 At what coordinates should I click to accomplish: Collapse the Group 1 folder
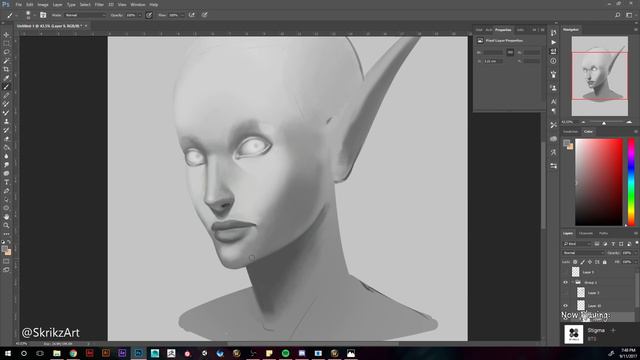coord(573,282)
